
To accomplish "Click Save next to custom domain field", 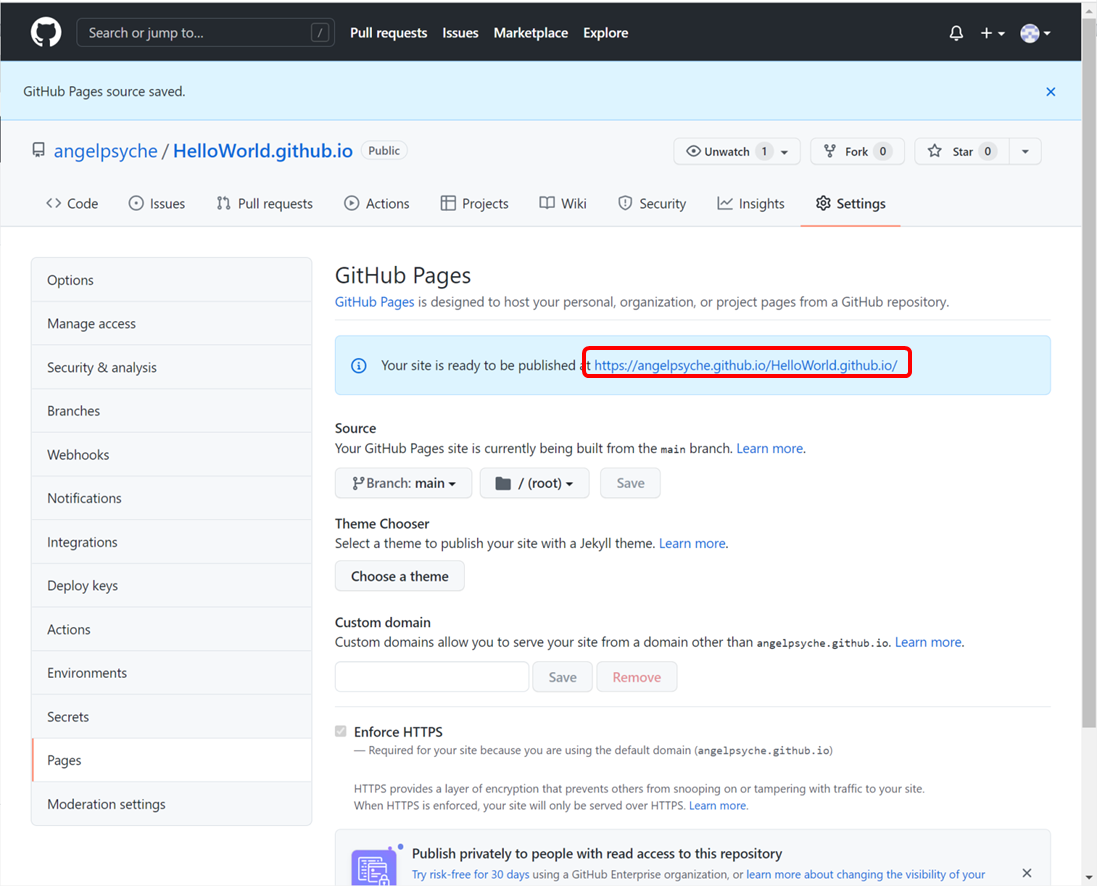I will (562, 677).
